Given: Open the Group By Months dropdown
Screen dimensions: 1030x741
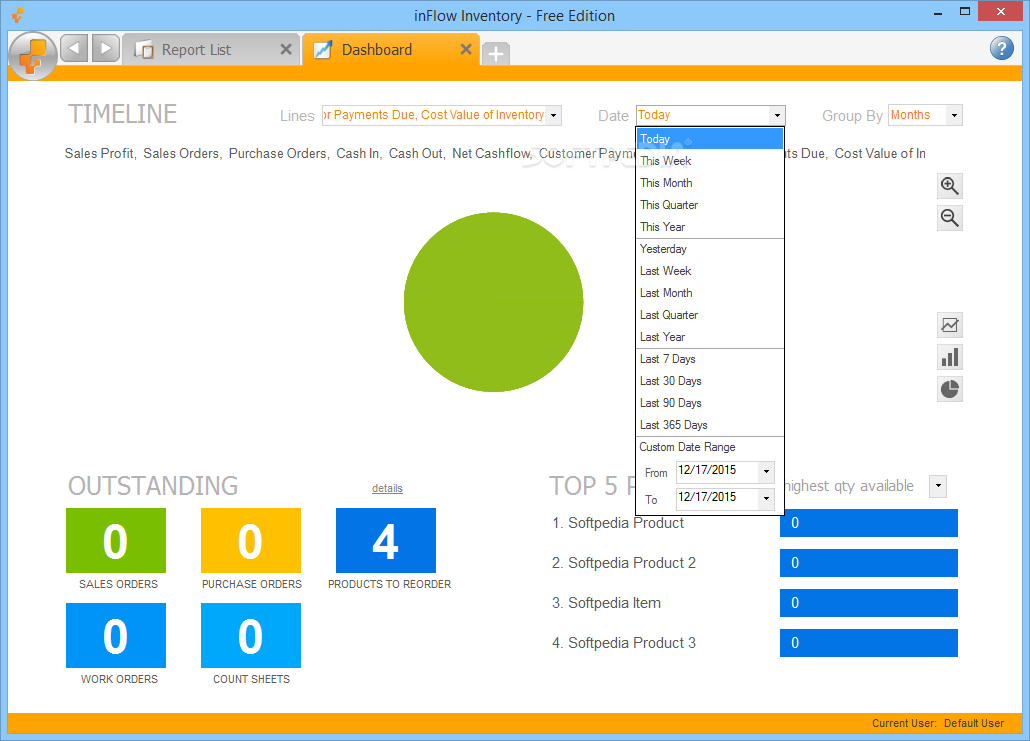Looking at the screenshot, I should click(954, 116).
